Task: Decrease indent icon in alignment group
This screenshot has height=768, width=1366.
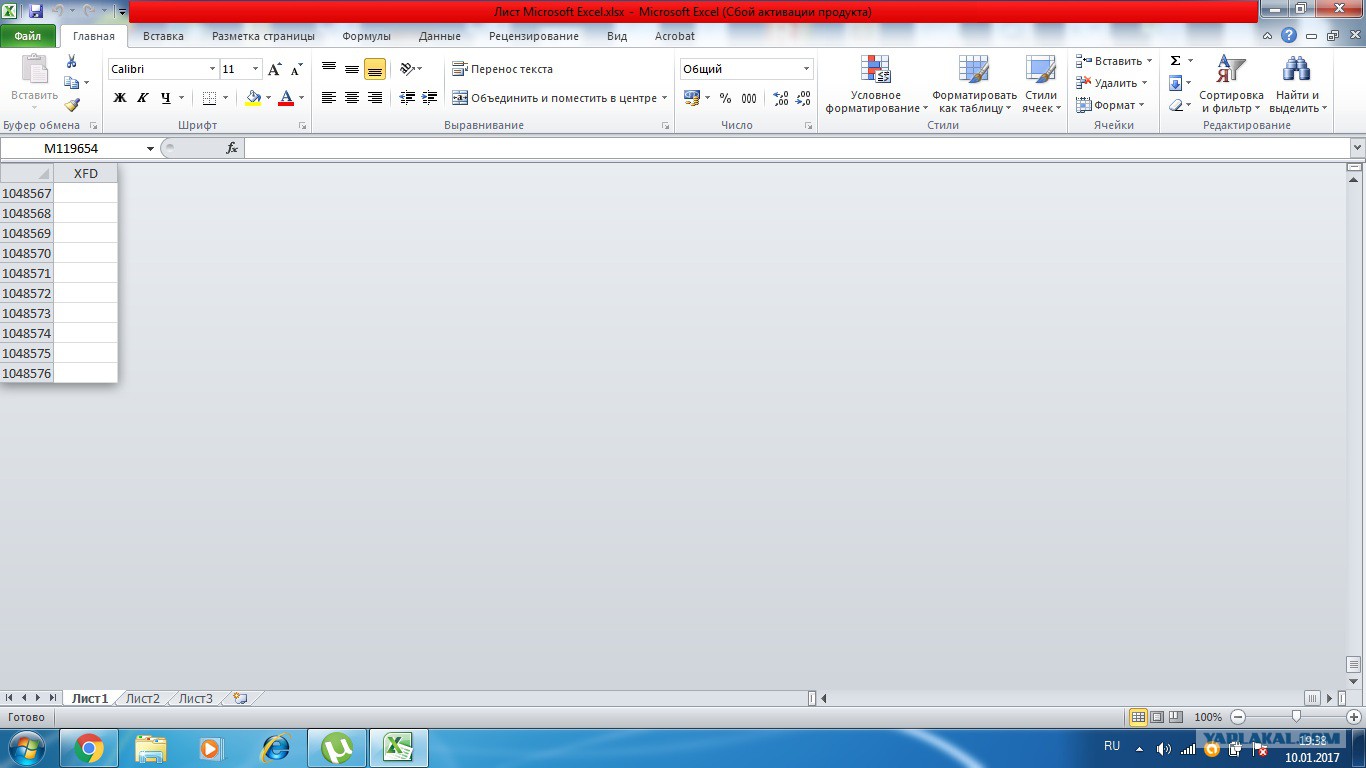Action: pos(407,98)
